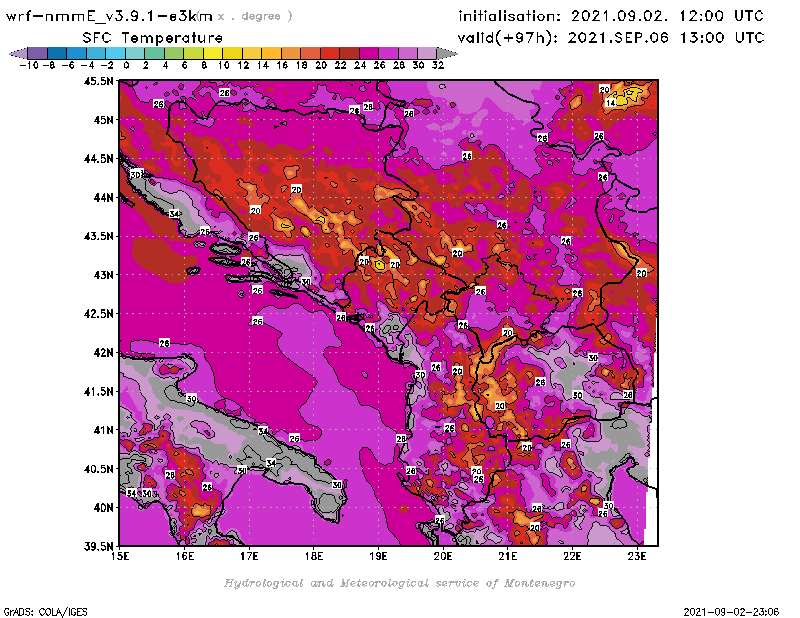Click the '42N' latitude label

click(x=103, y=353)
